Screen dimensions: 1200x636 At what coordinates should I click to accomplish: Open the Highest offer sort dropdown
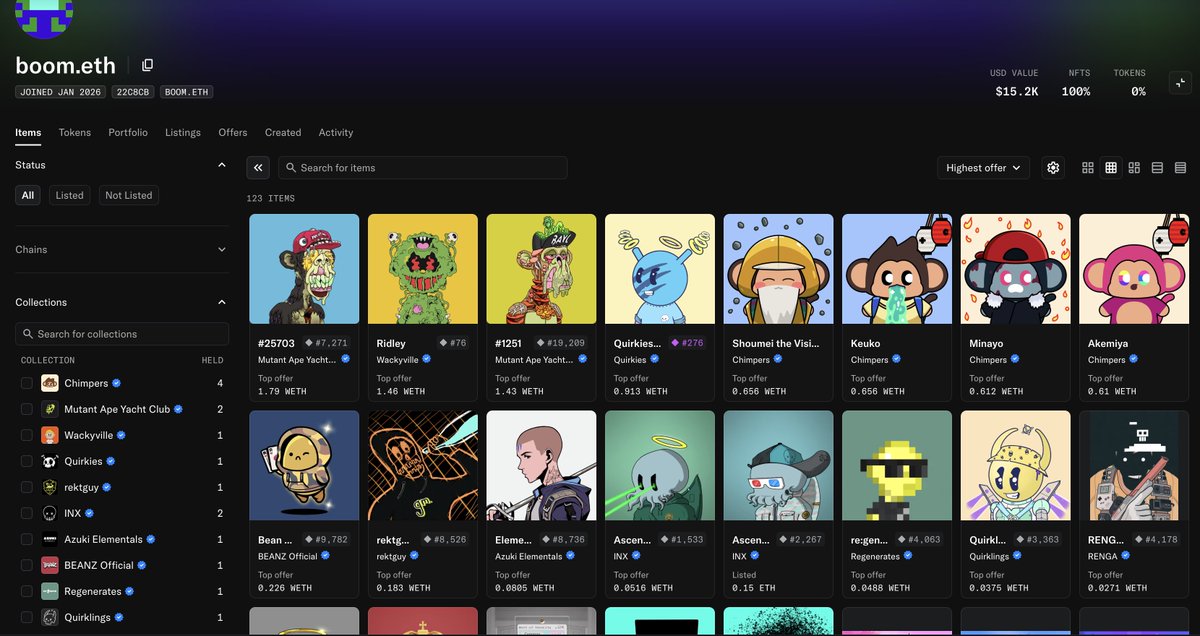tap(983, 168)
